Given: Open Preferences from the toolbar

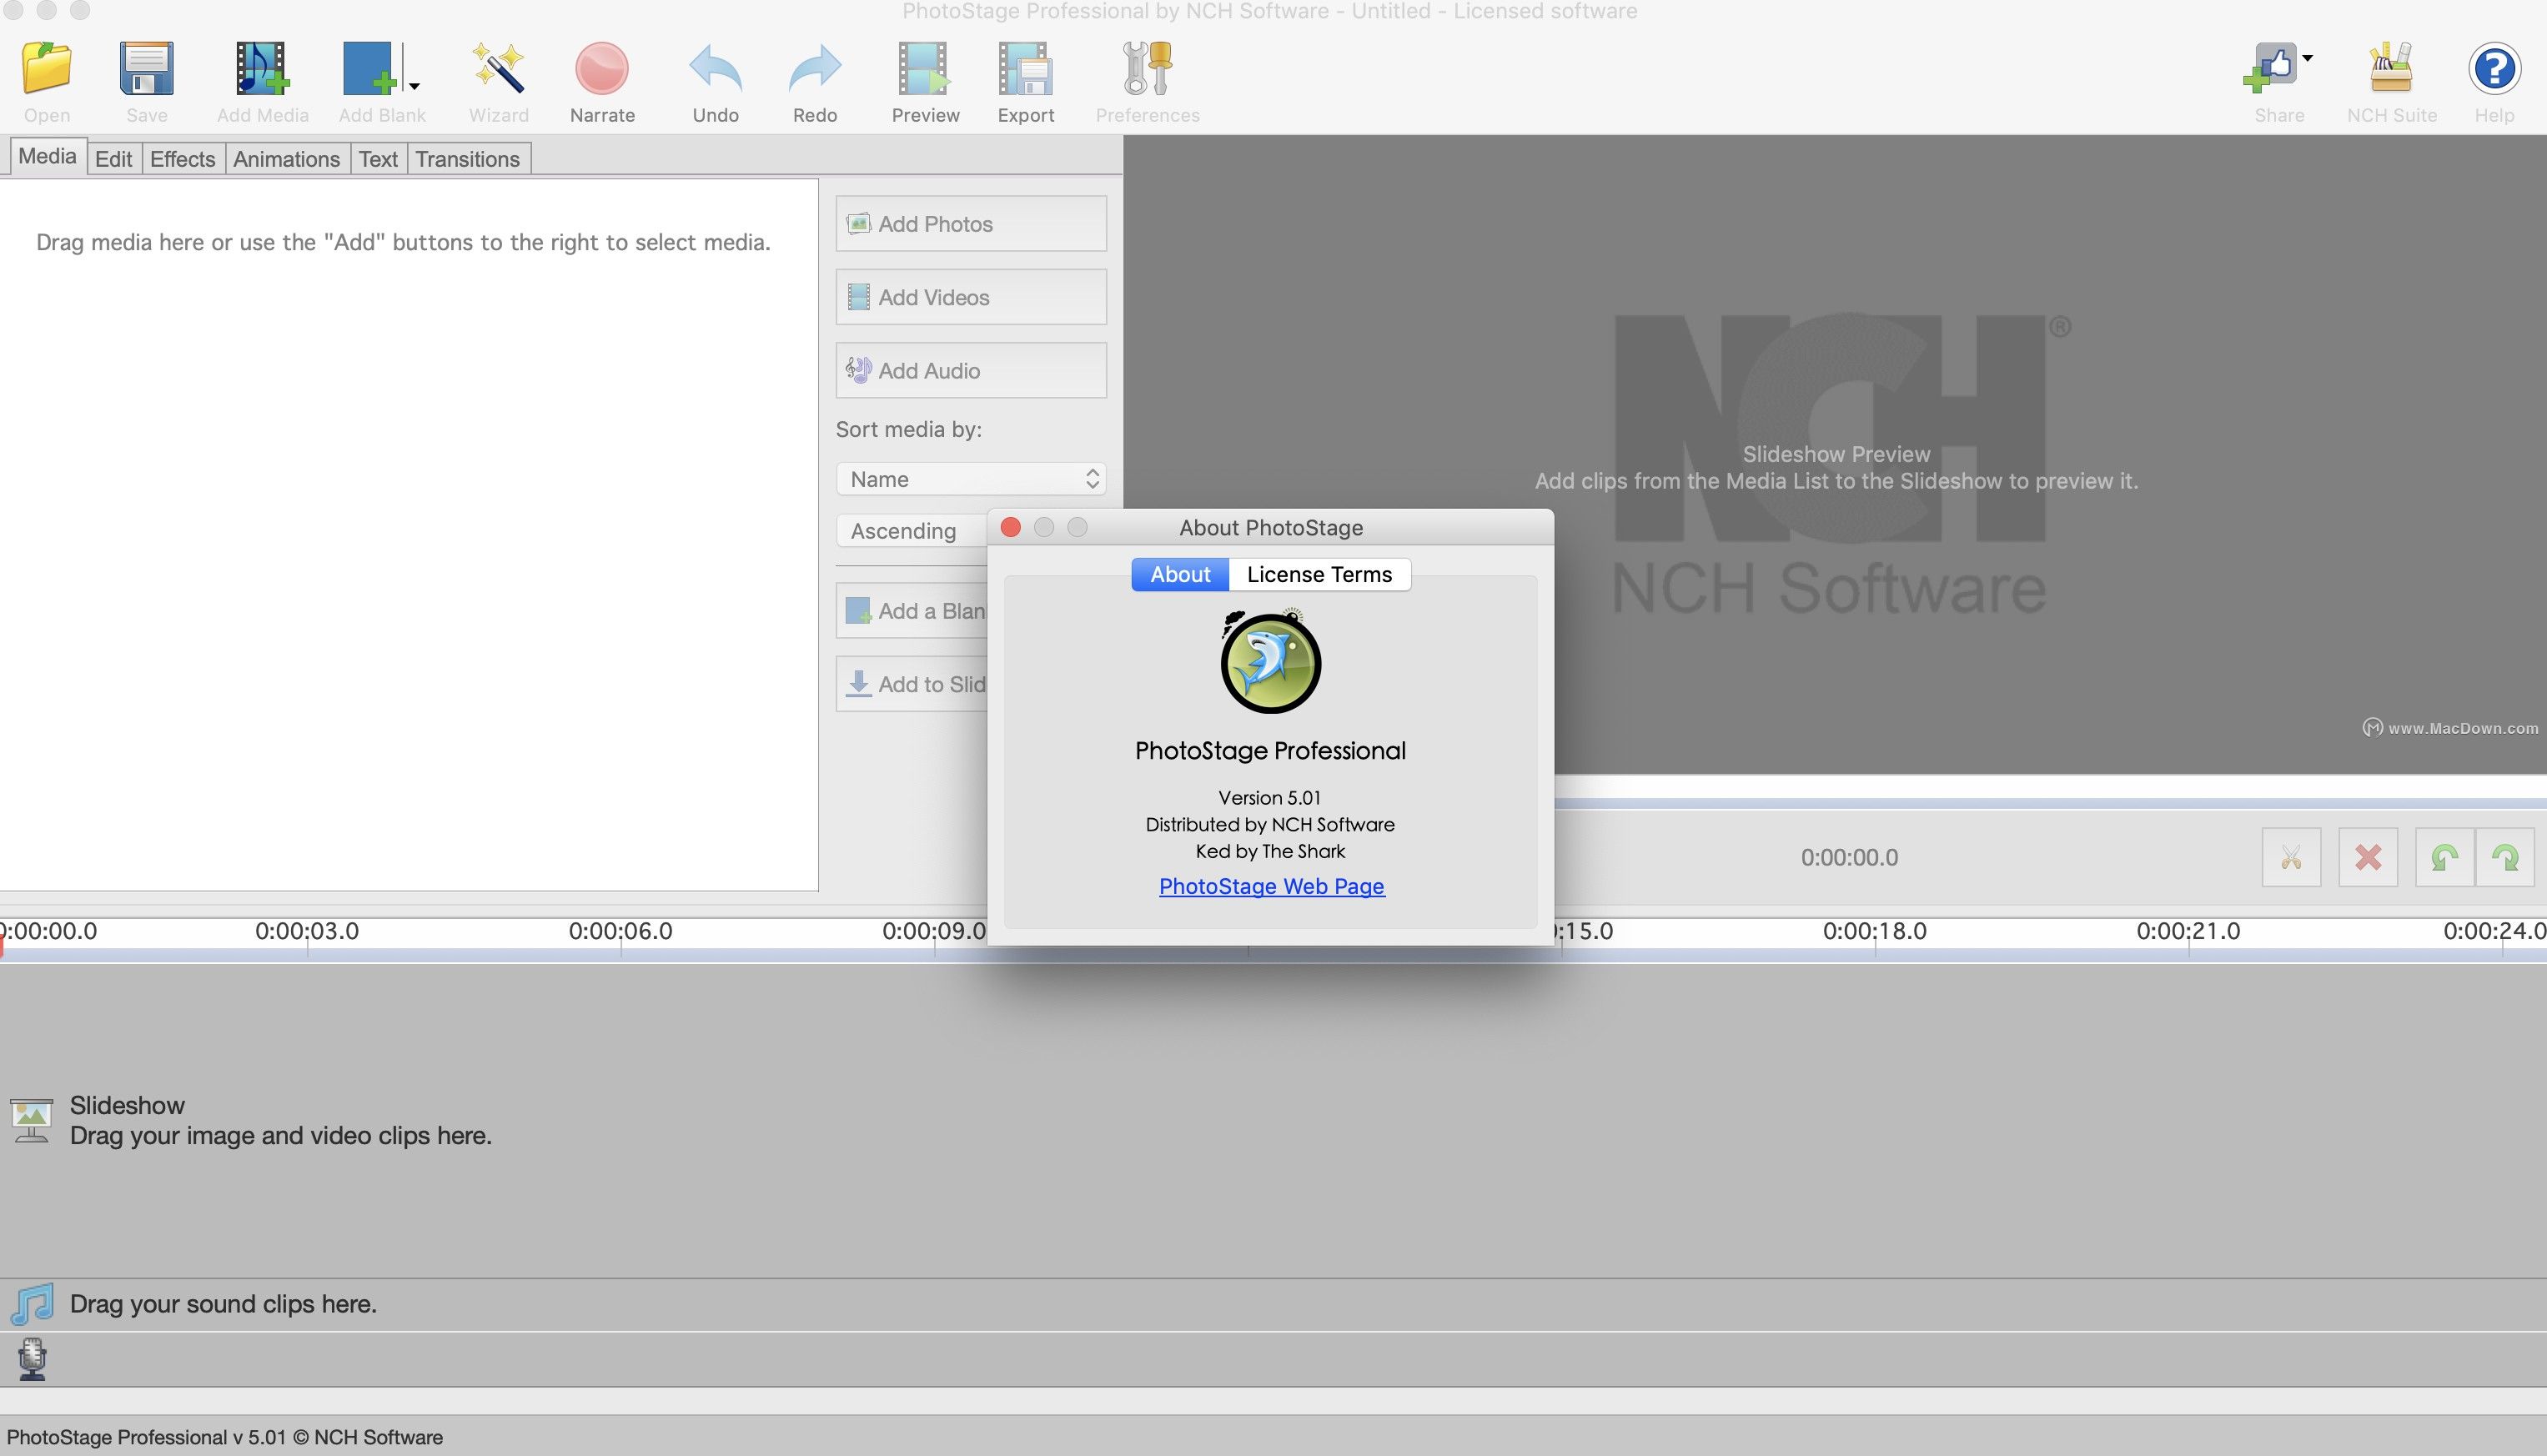Looking at the screenshot, I should tap(1147, 68).
